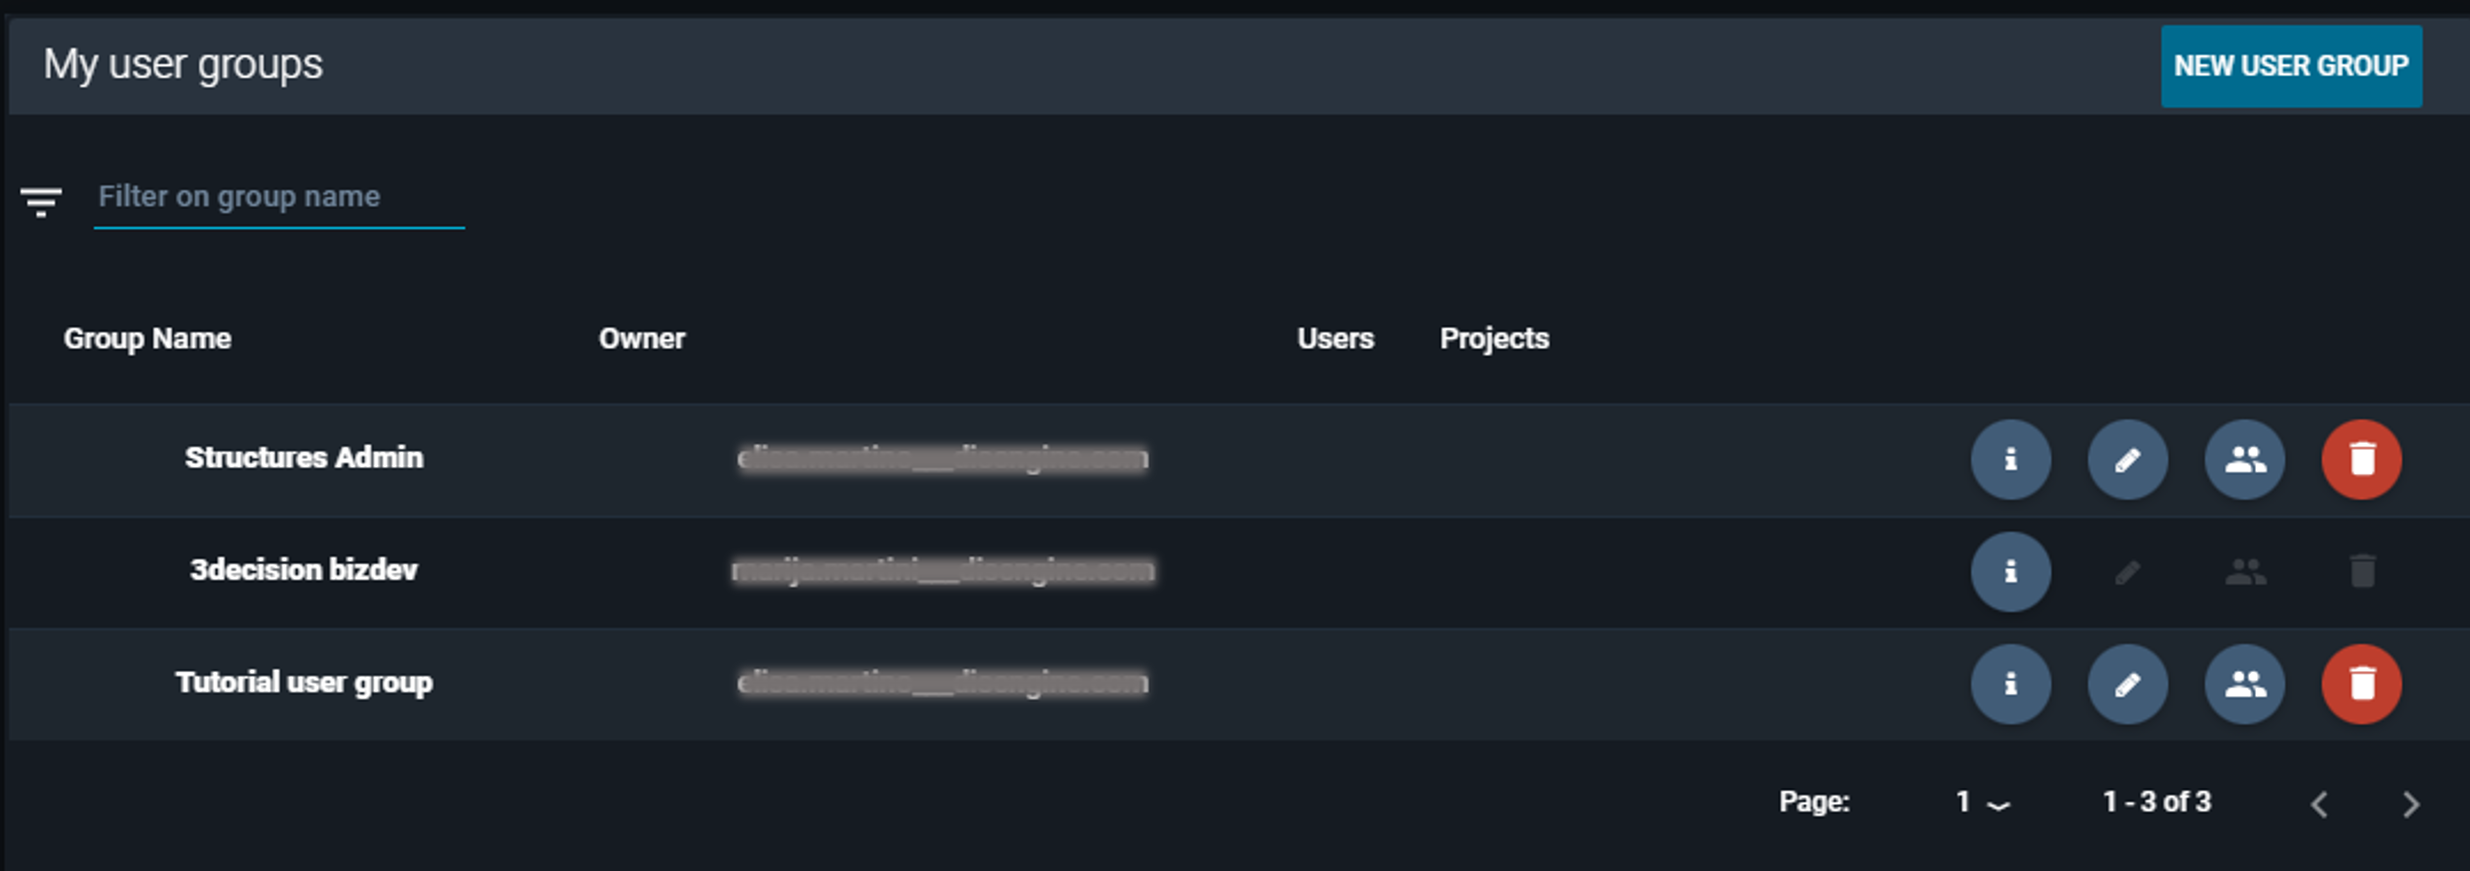Image resolution: width=2470 pixels, height=871 pixels.
Task: Sort by the Group Name column
Action: coord(147,338)
